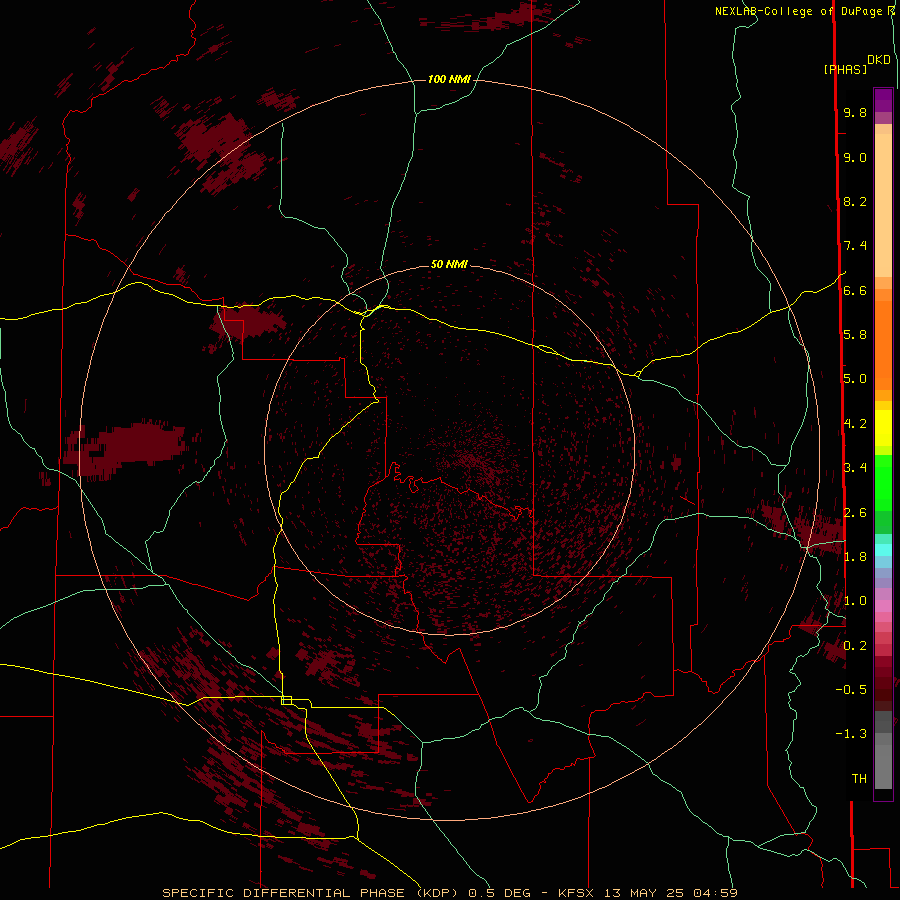Click the 4.2 scale value
This screenshot has height=900, width=900.
pos(855,424)
